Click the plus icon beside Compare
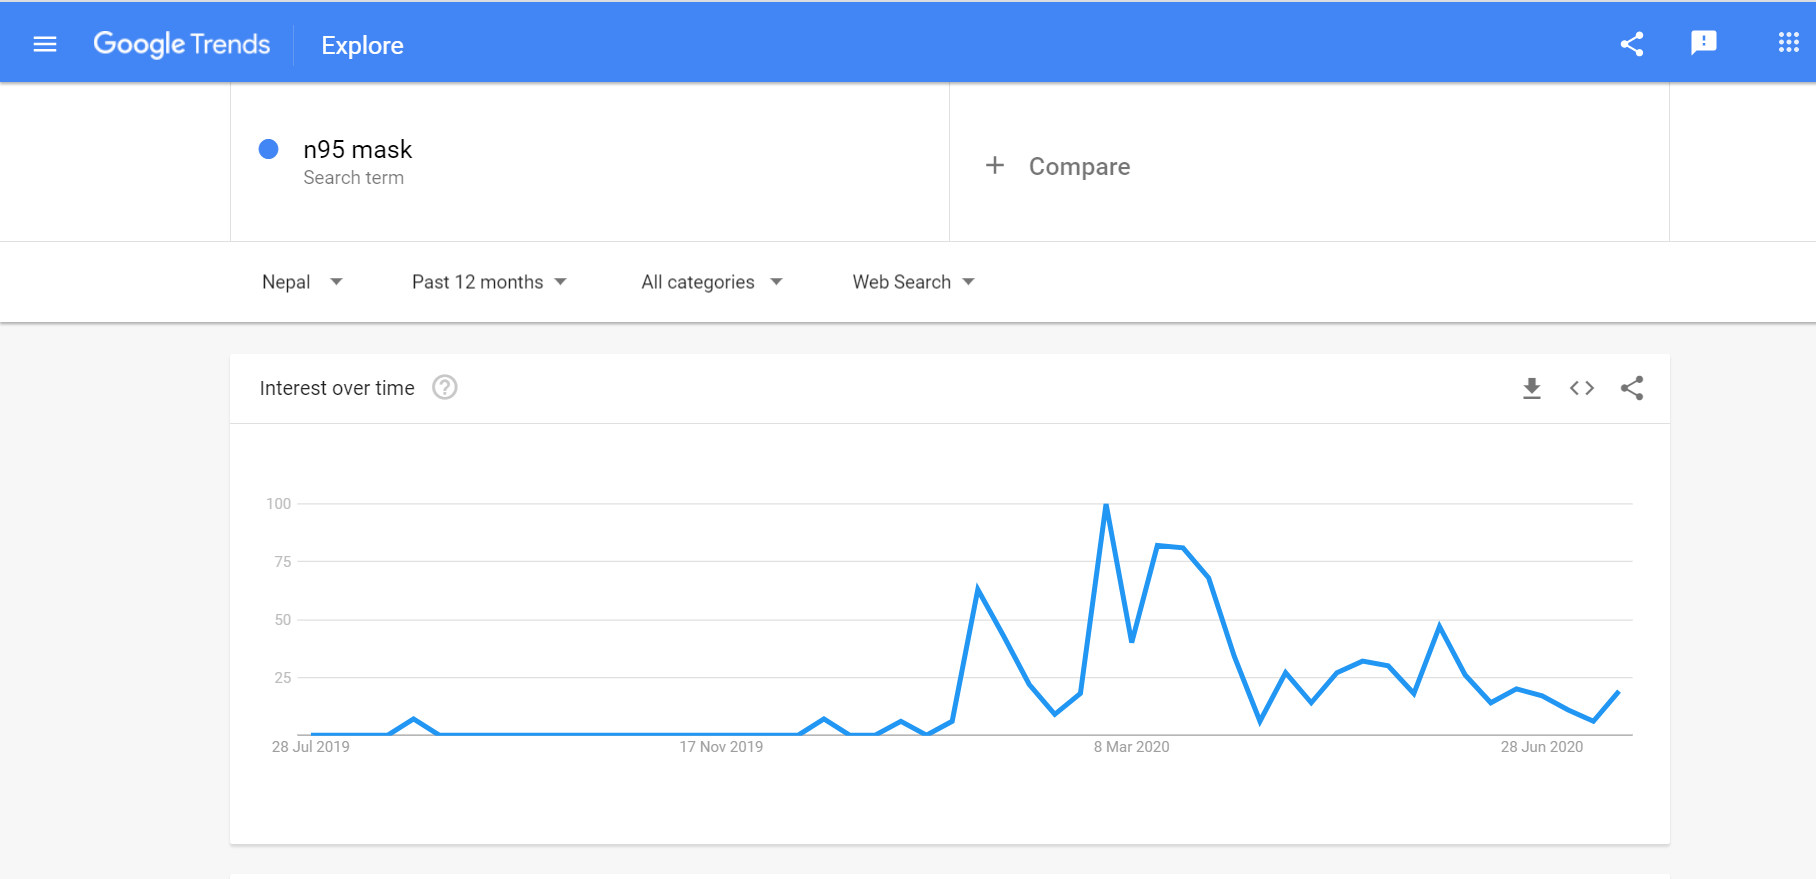Screen dimensions: 1816x879 click(x=994, y=166)
